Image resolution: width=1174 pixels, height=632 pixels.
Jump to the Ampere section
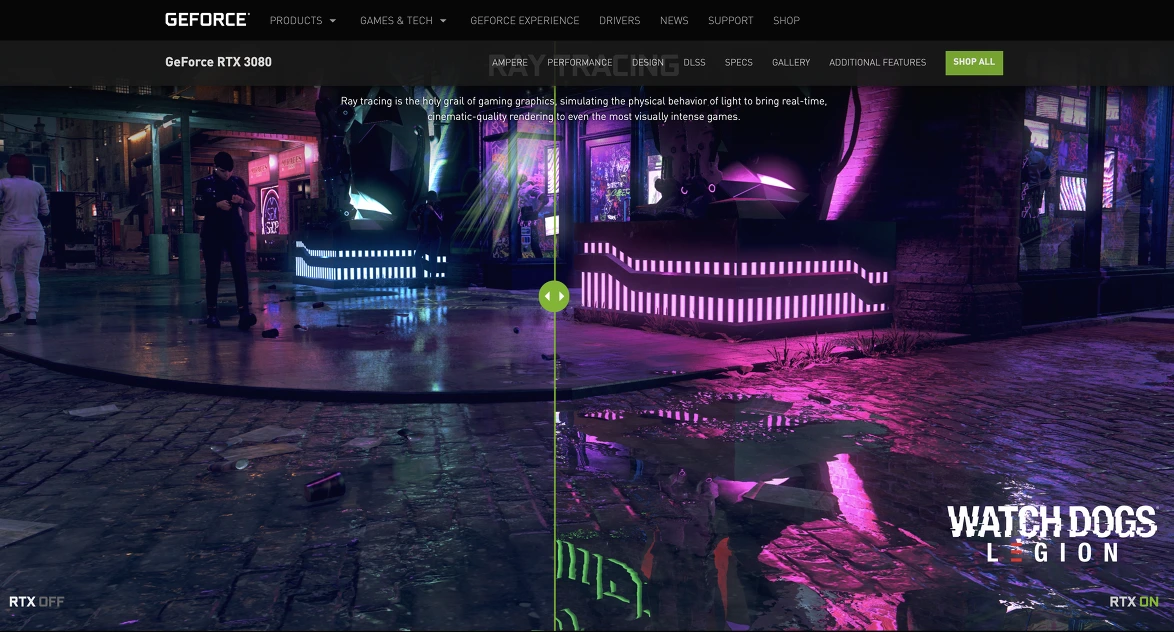510,62
